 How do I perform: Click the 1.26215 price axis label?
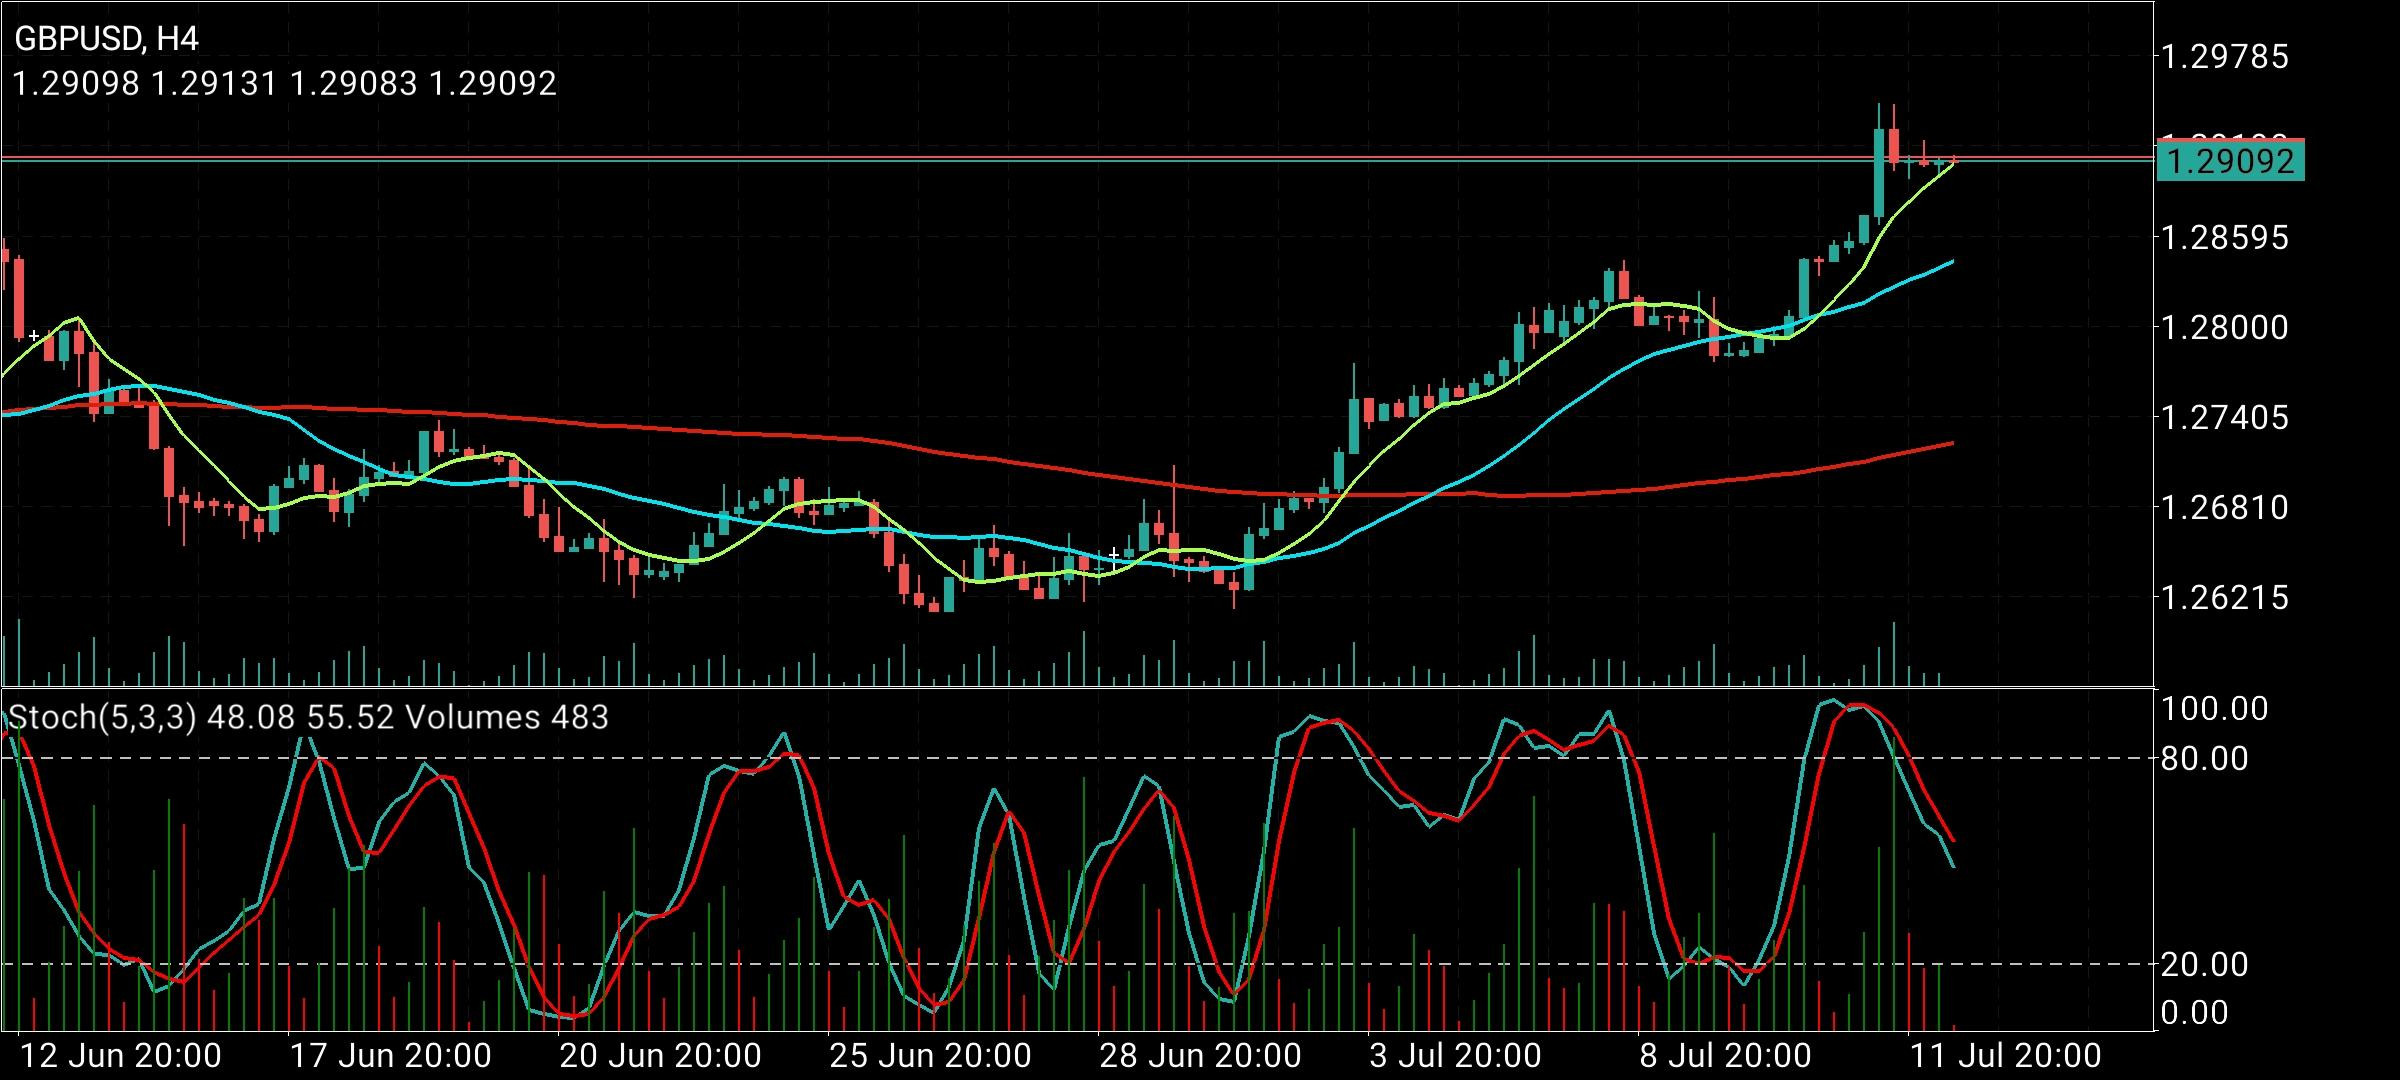[x=2224, y=598]
